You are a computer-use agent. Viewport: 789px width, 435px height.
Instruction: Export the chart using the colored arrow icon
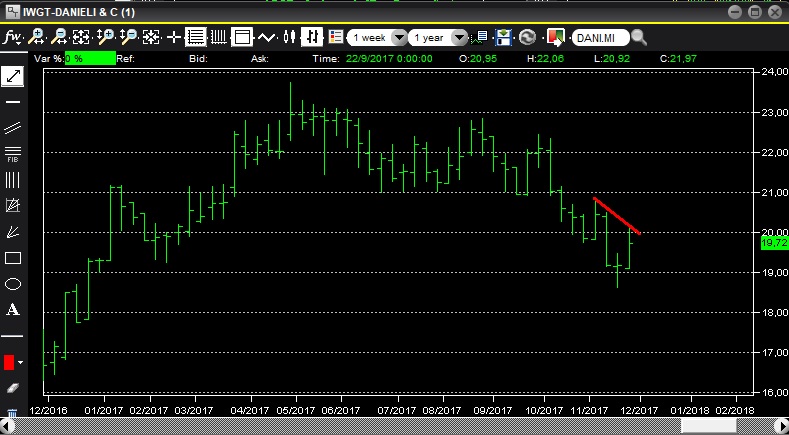[x=556, y=37]
